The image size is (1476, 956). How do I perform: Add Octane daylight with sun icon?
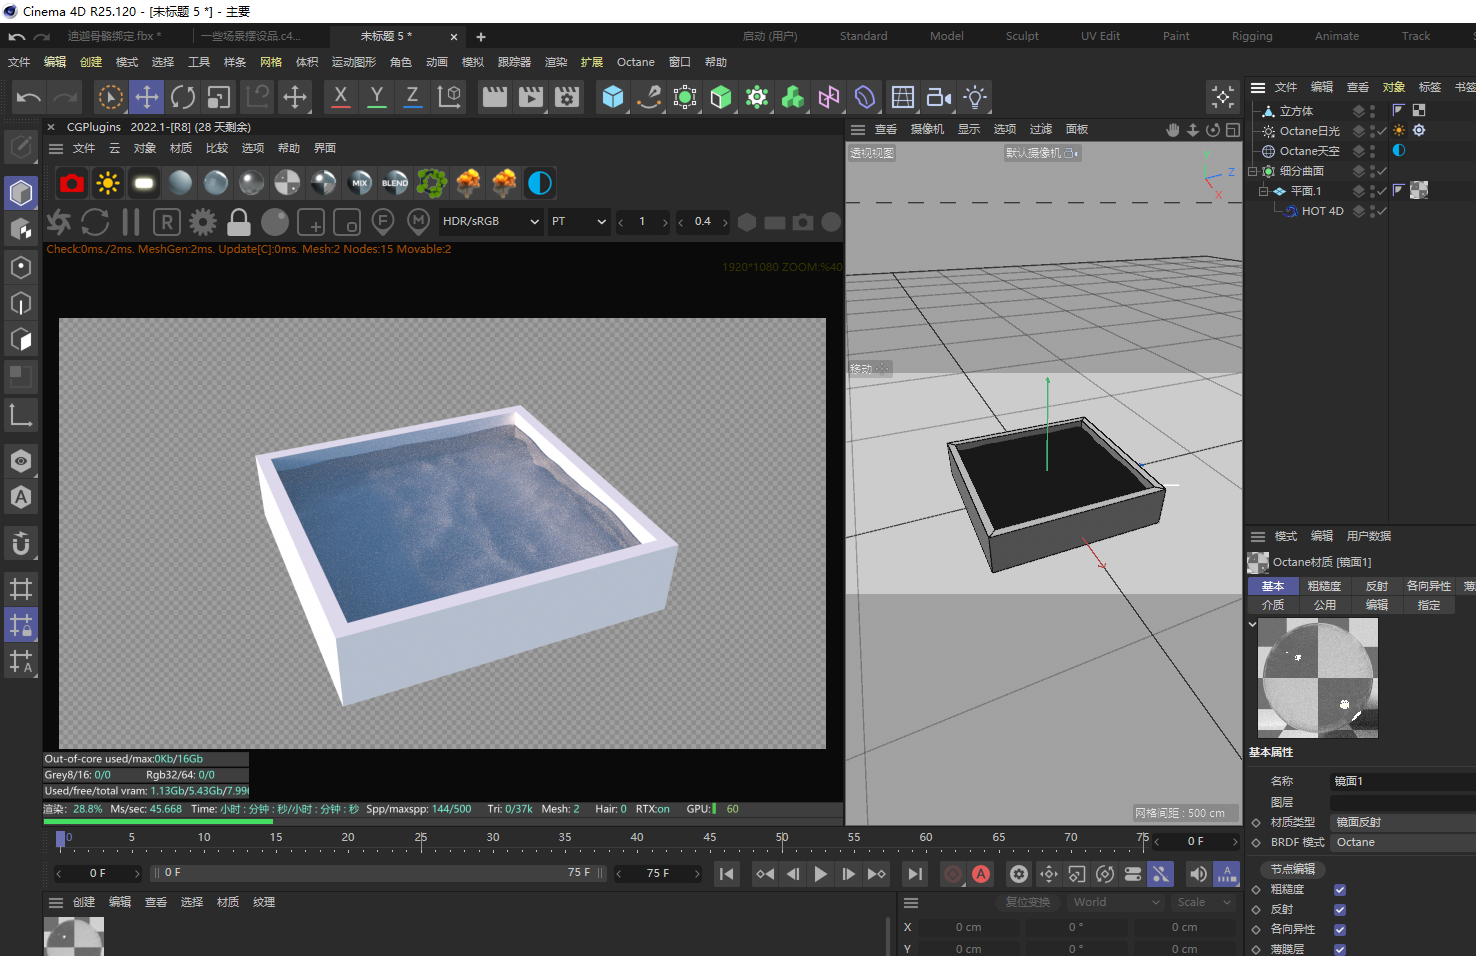(108, 183)
